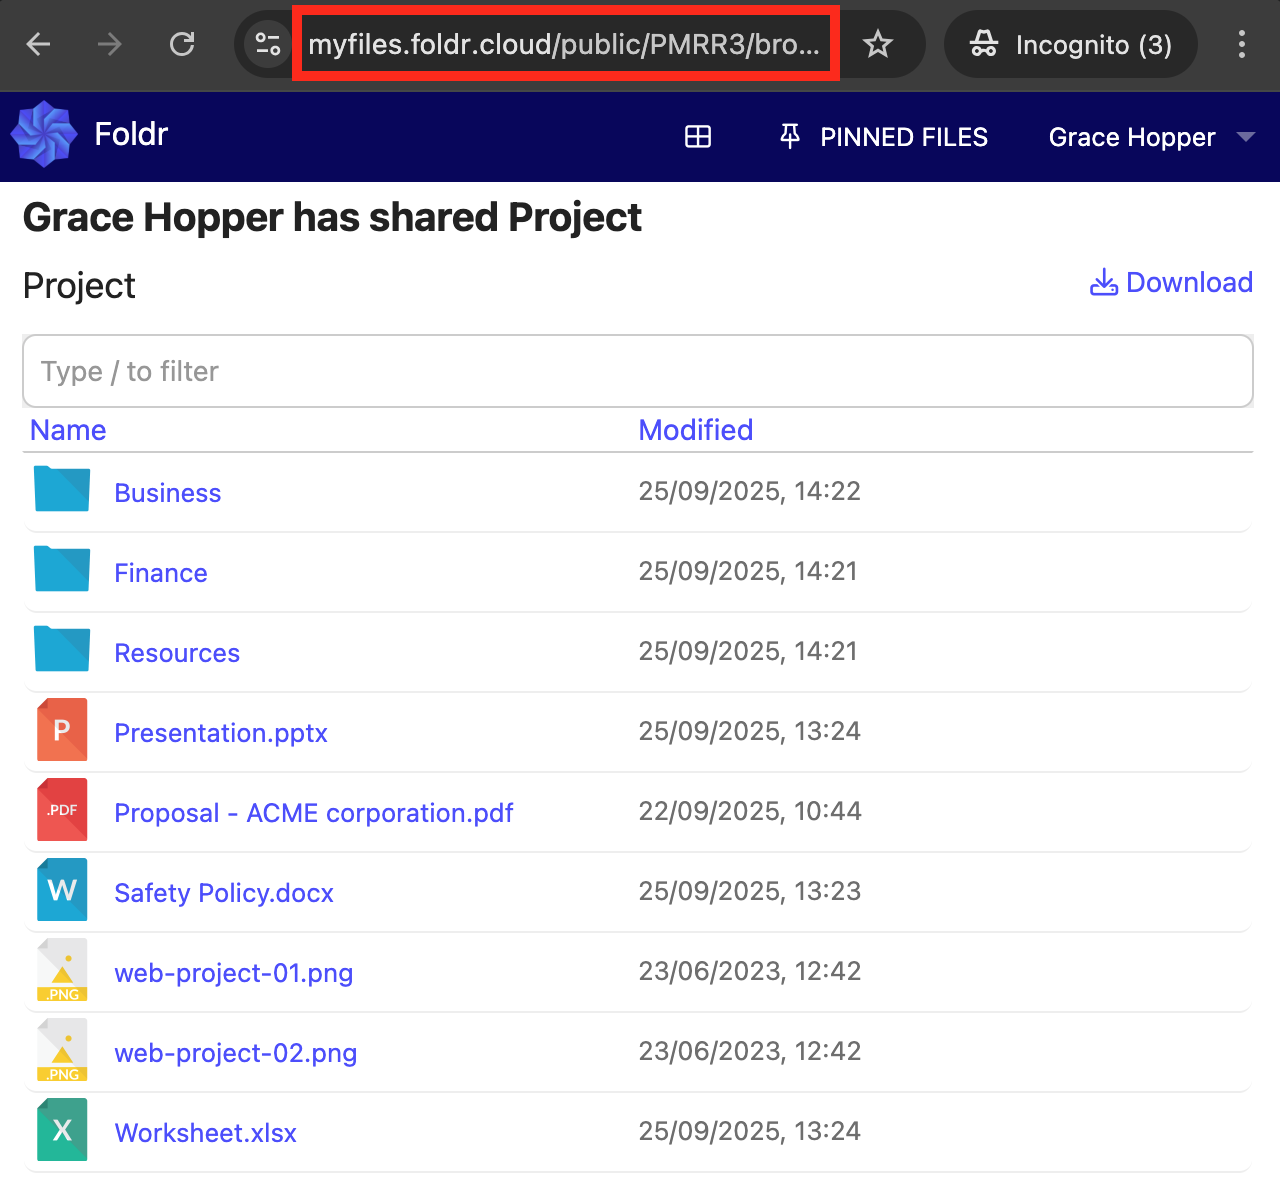
Task: Reload the page in the browser
Action: tap(182, 44)
